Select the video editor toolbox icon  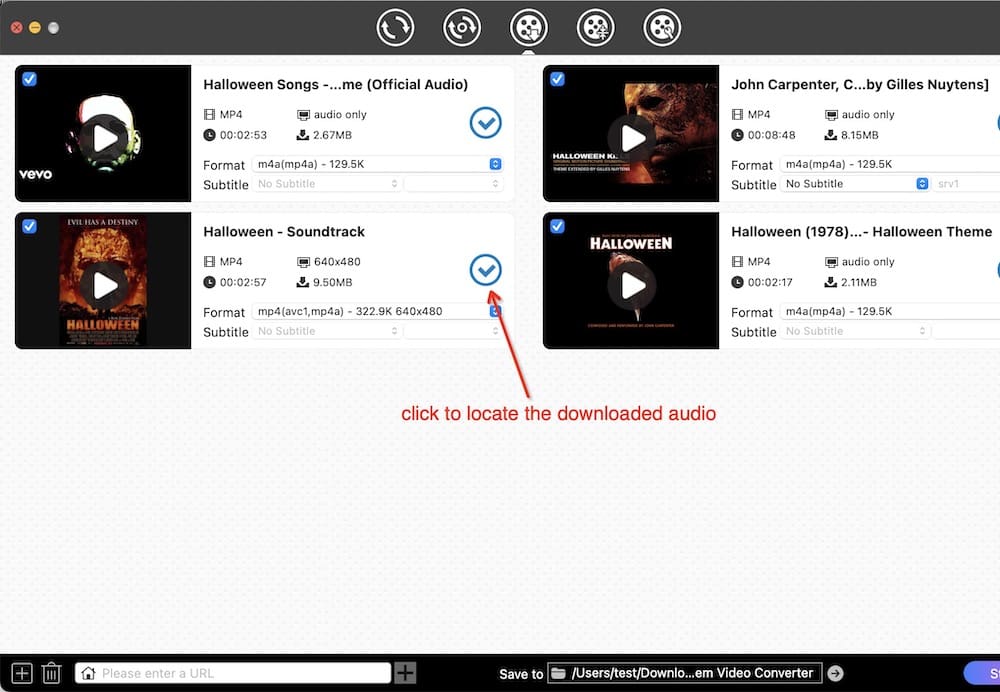coord(661,27)
